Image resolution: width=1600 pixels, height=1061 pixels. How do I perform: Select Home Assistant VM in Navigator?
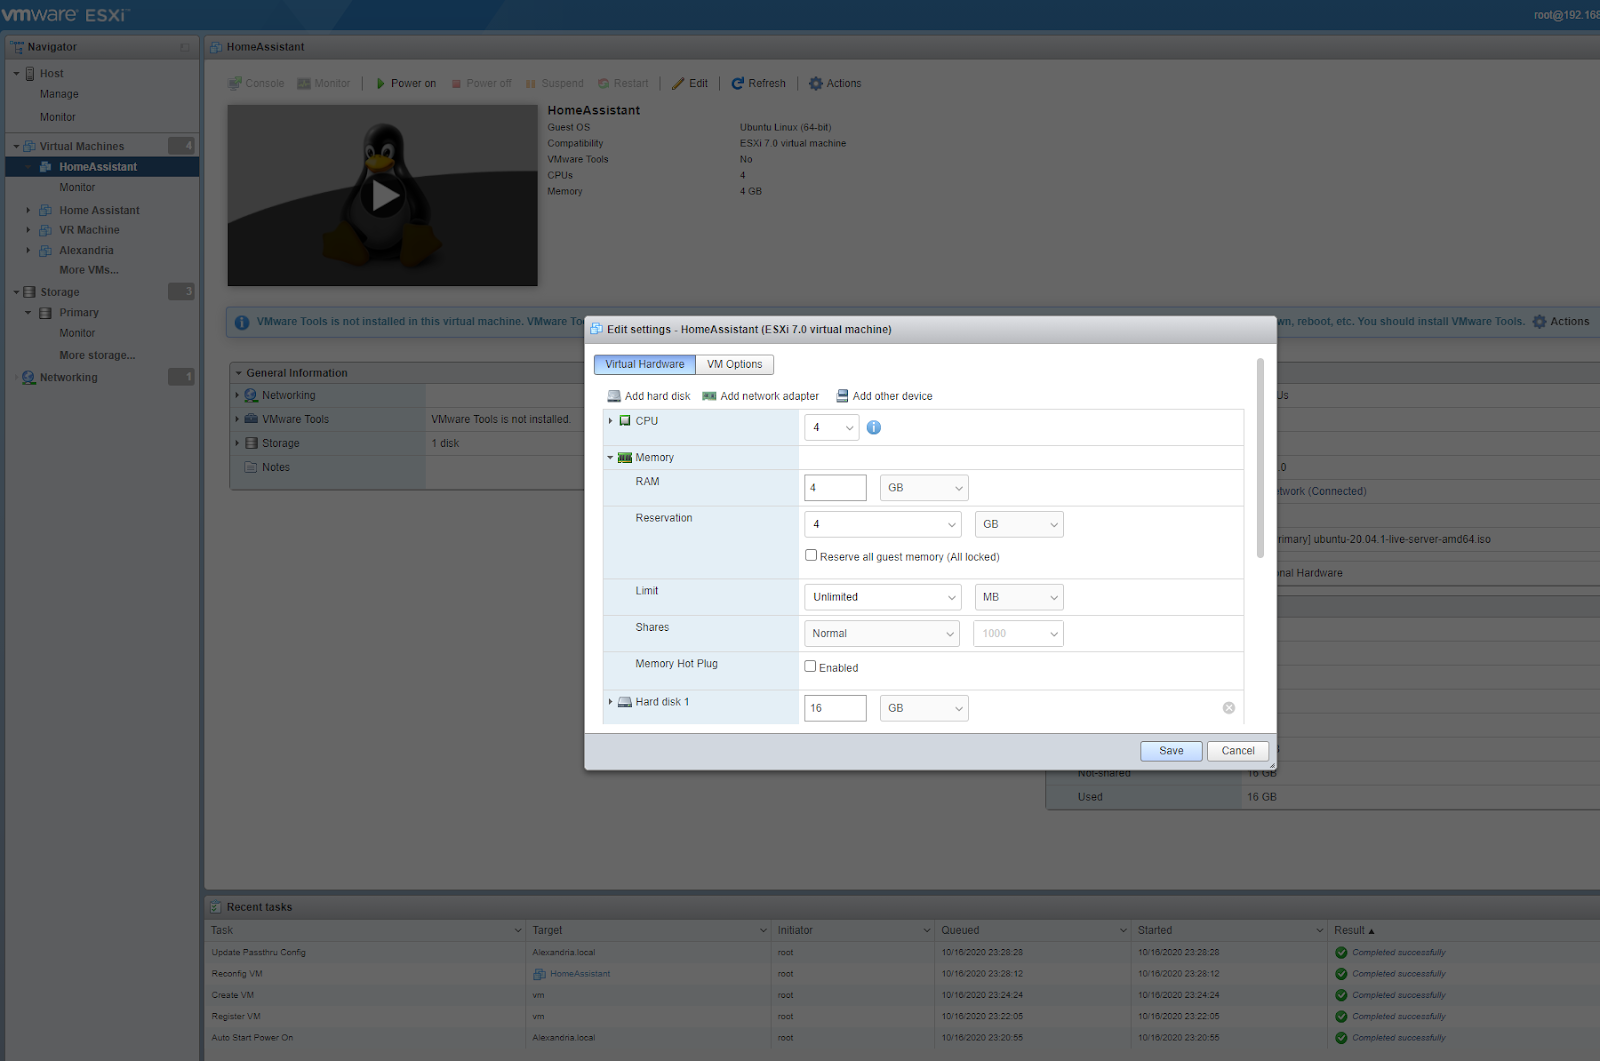pos(99,210)
